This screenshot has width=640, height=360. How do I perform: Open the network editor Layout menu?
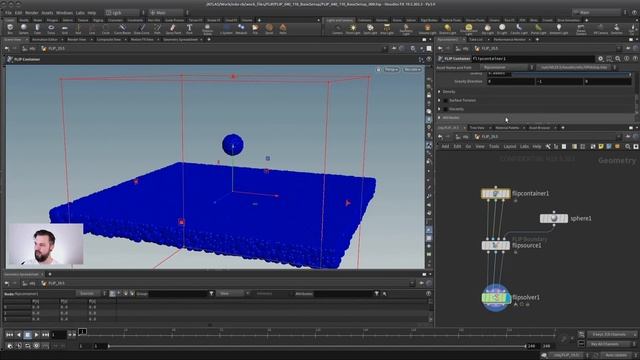pos(509,147)
